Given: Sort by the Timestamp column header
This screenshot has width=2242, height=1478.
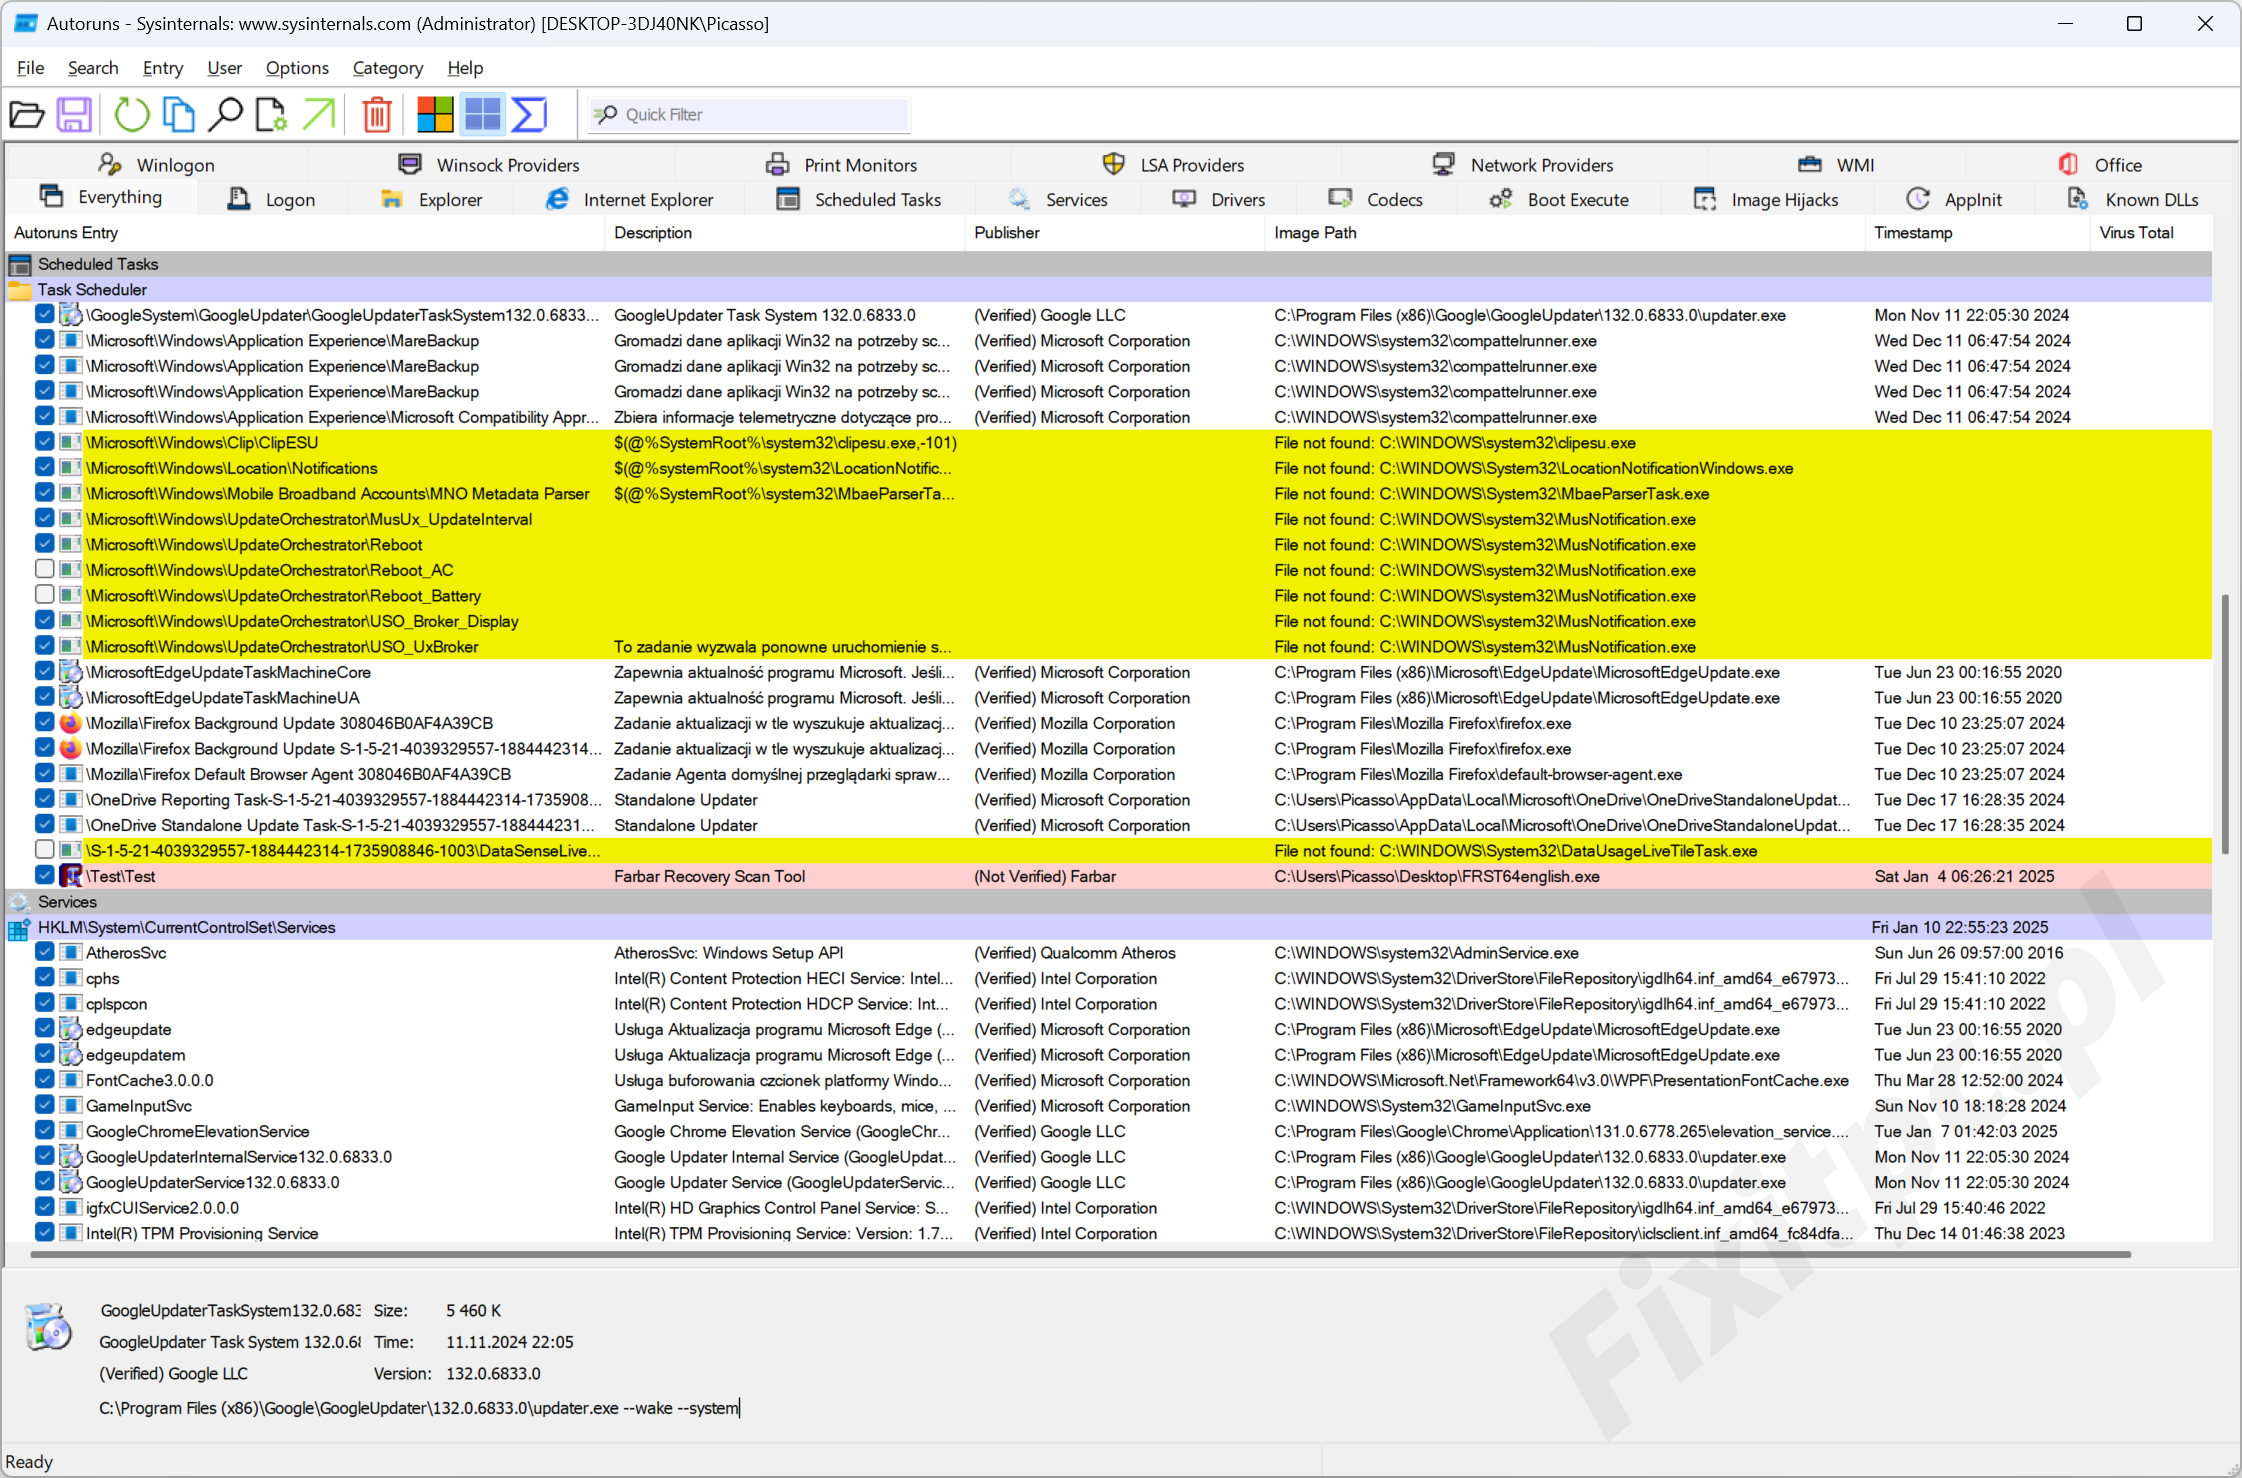Looking at the screenshot, I should point(1977,232).
